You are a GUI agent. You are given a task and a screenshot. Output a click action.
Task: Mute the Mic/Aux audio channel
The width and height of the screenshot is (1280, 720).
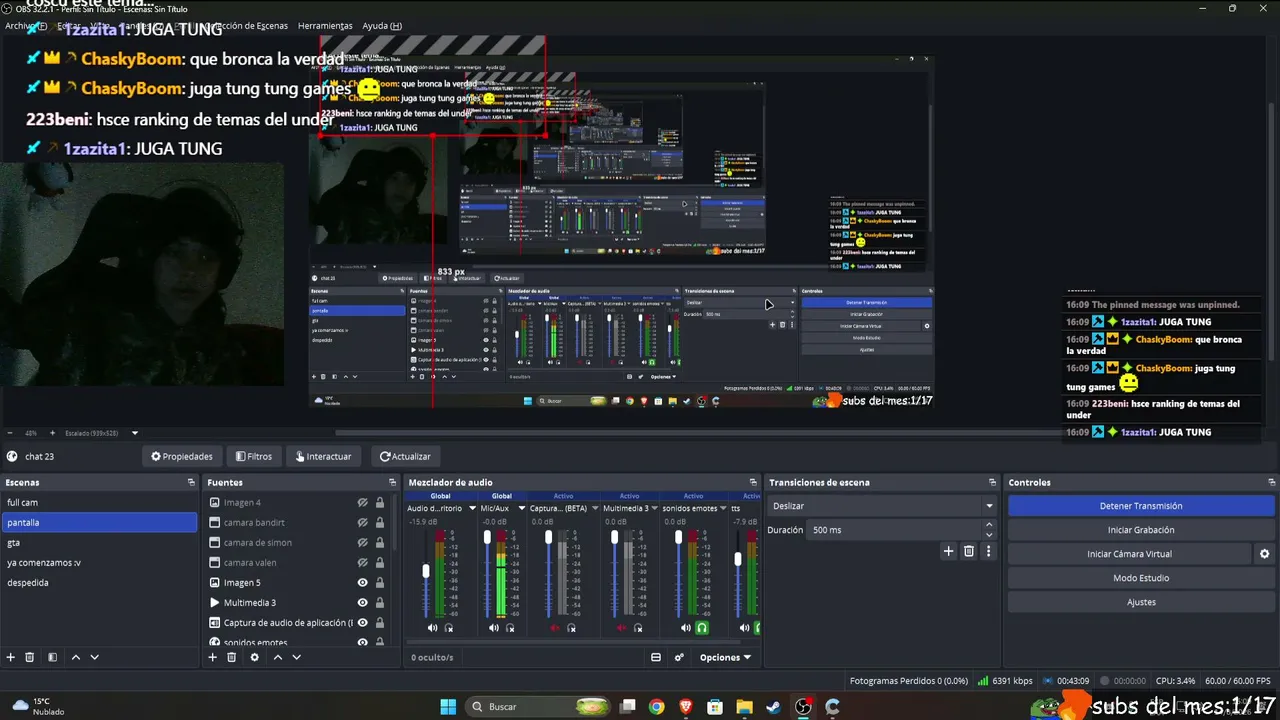tap(494, 628)
